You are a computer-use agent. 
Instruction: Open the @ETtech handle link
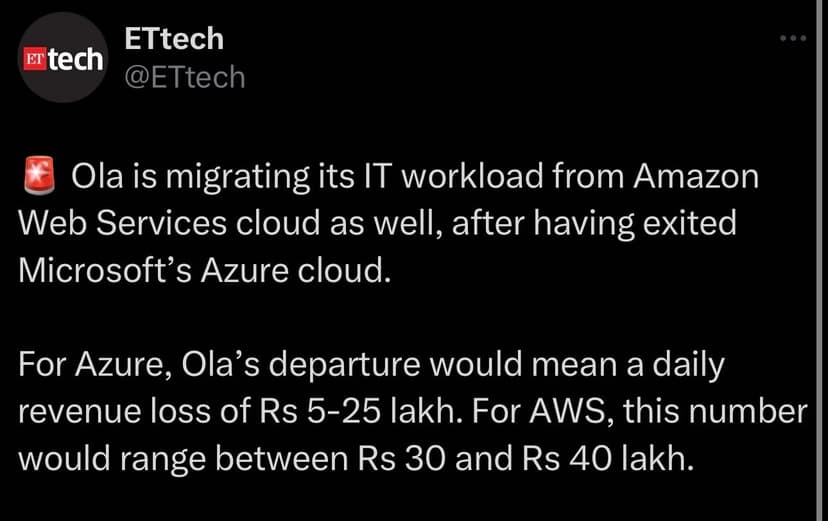pos(183,77)
